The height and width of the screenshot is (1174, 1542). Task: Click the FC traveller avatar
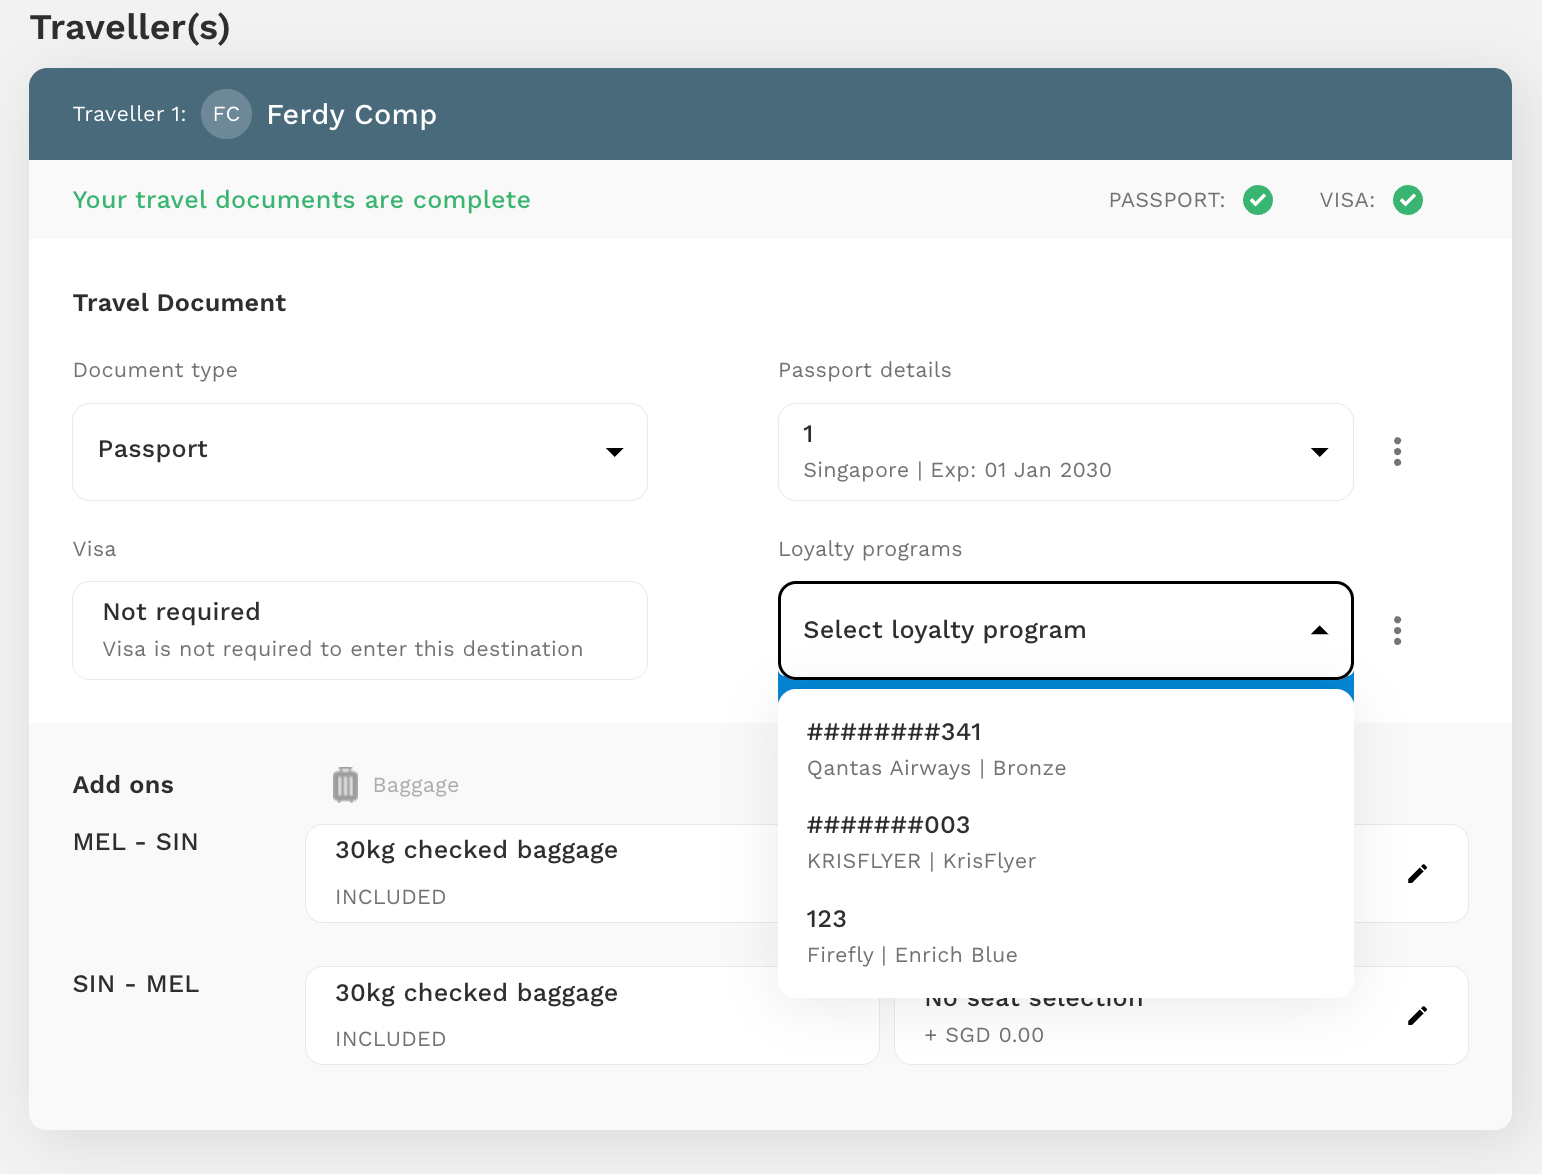pyautogui.click(x=226, y=114)
